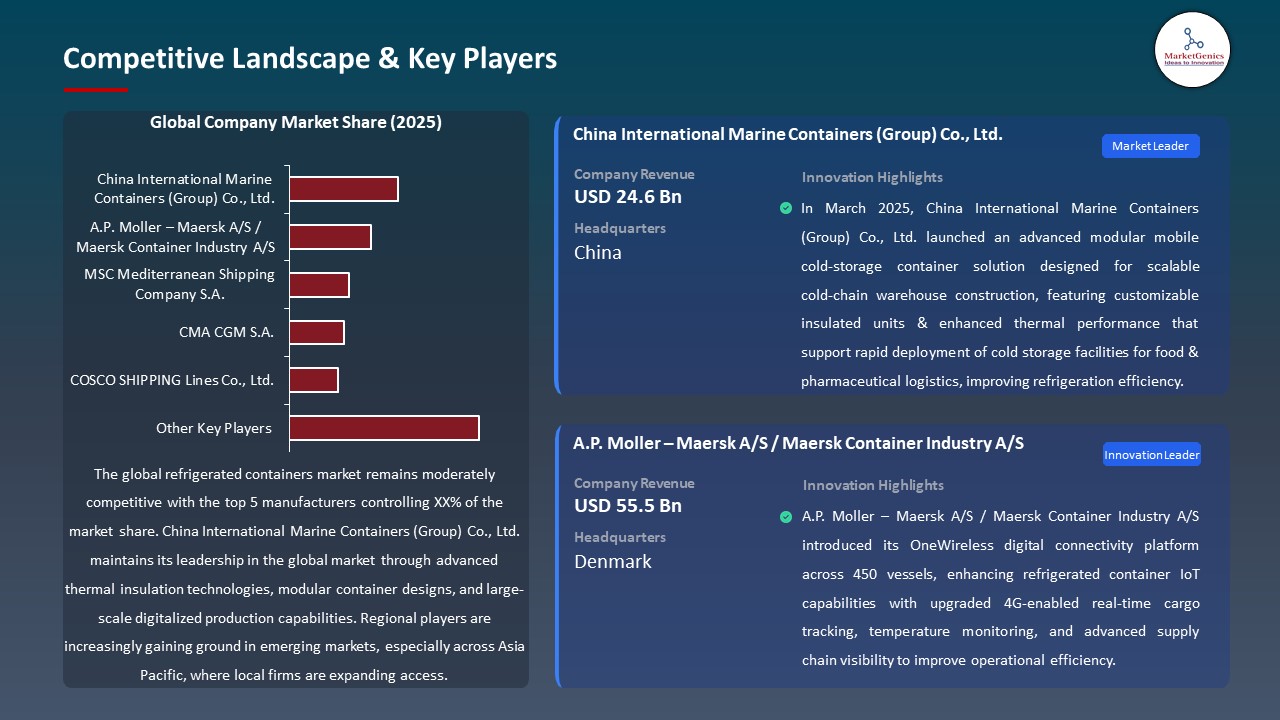The width and height of the screenshot is (1280, 720).
Task: Click the red underline beneath the slide title
Action: pos(96,90)
